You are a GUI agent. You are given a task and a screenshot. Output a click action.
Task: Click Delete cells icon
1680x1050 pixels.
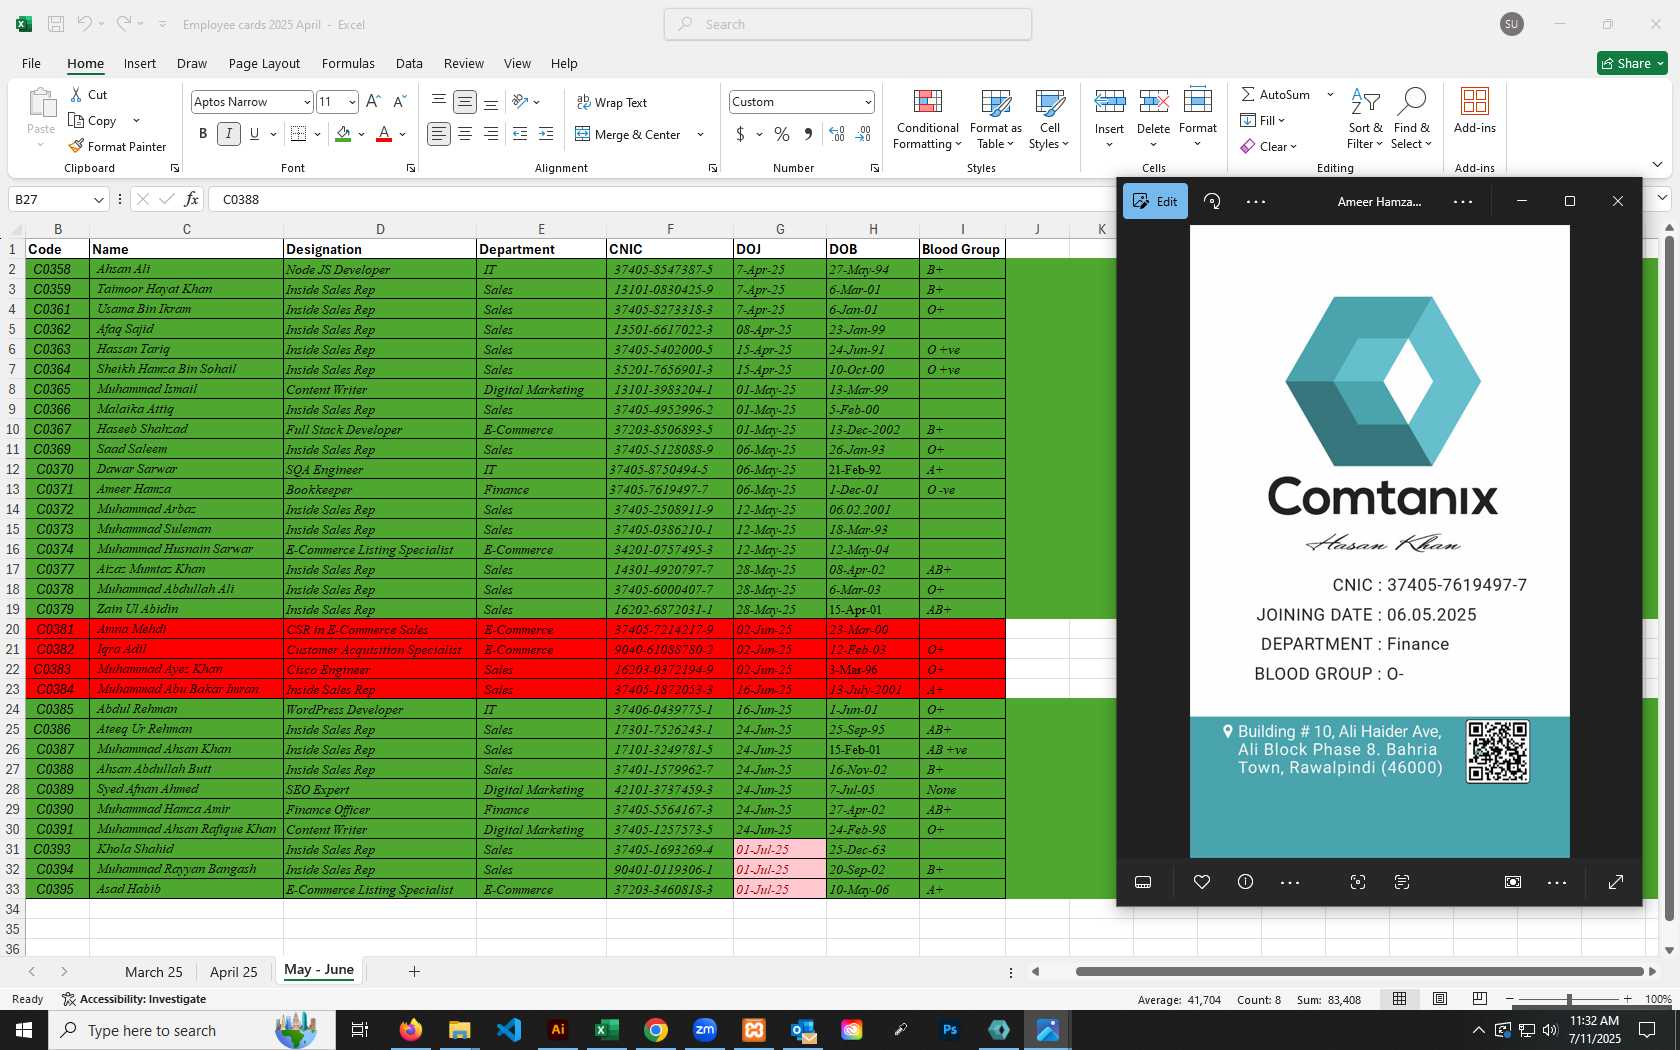click(1153, 102)
